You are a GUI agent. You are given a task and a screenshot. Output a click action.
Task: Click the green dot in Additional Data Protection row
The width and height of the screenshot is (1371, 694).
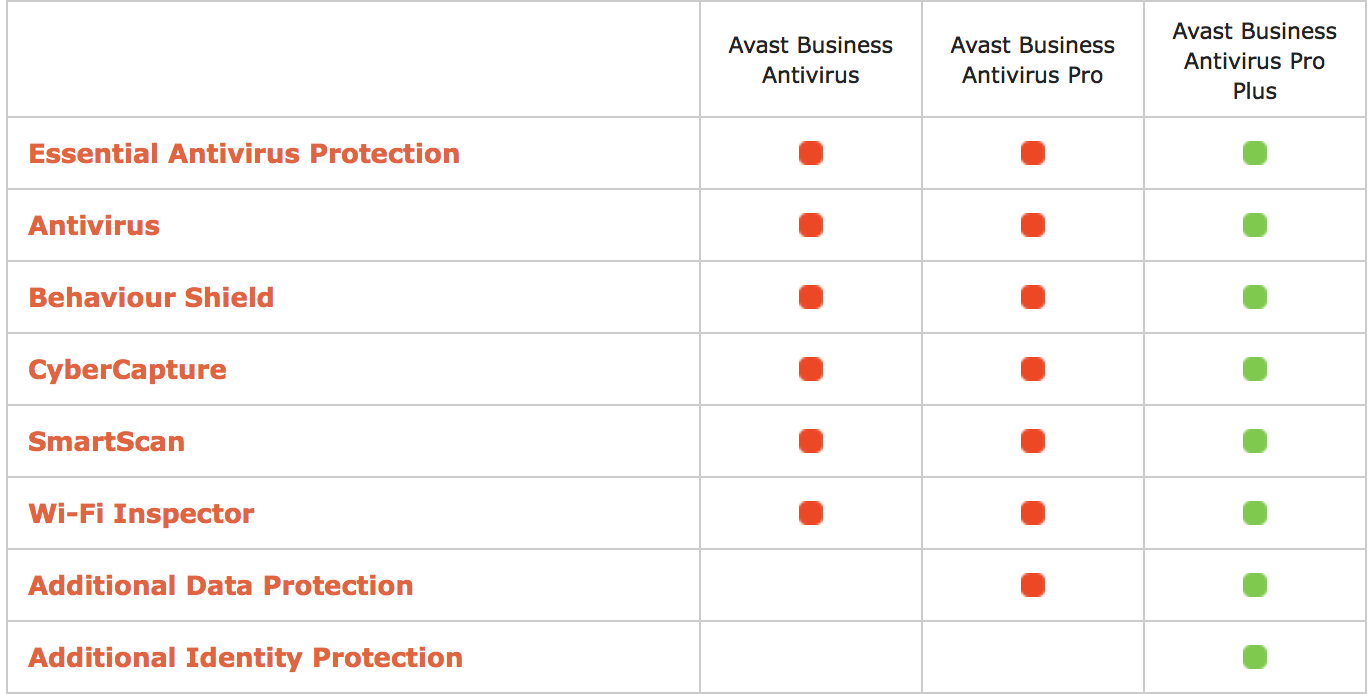(x=1255, y=586)
